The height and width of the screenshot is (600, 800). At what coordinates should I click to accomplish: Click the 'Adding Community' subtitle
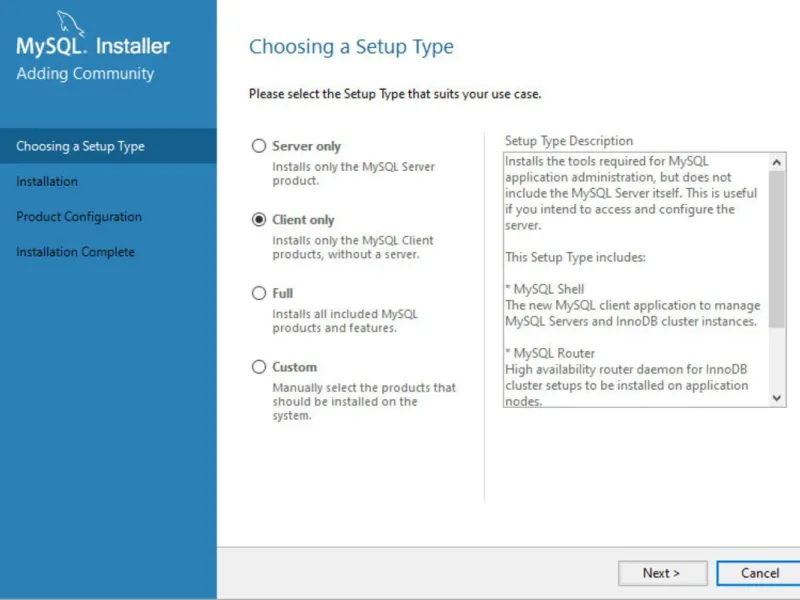[x=85, y=73]
